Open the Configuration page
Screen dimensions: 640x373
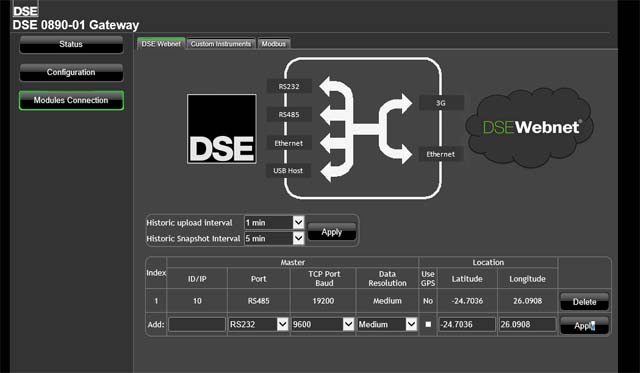(x=71, y=73)
